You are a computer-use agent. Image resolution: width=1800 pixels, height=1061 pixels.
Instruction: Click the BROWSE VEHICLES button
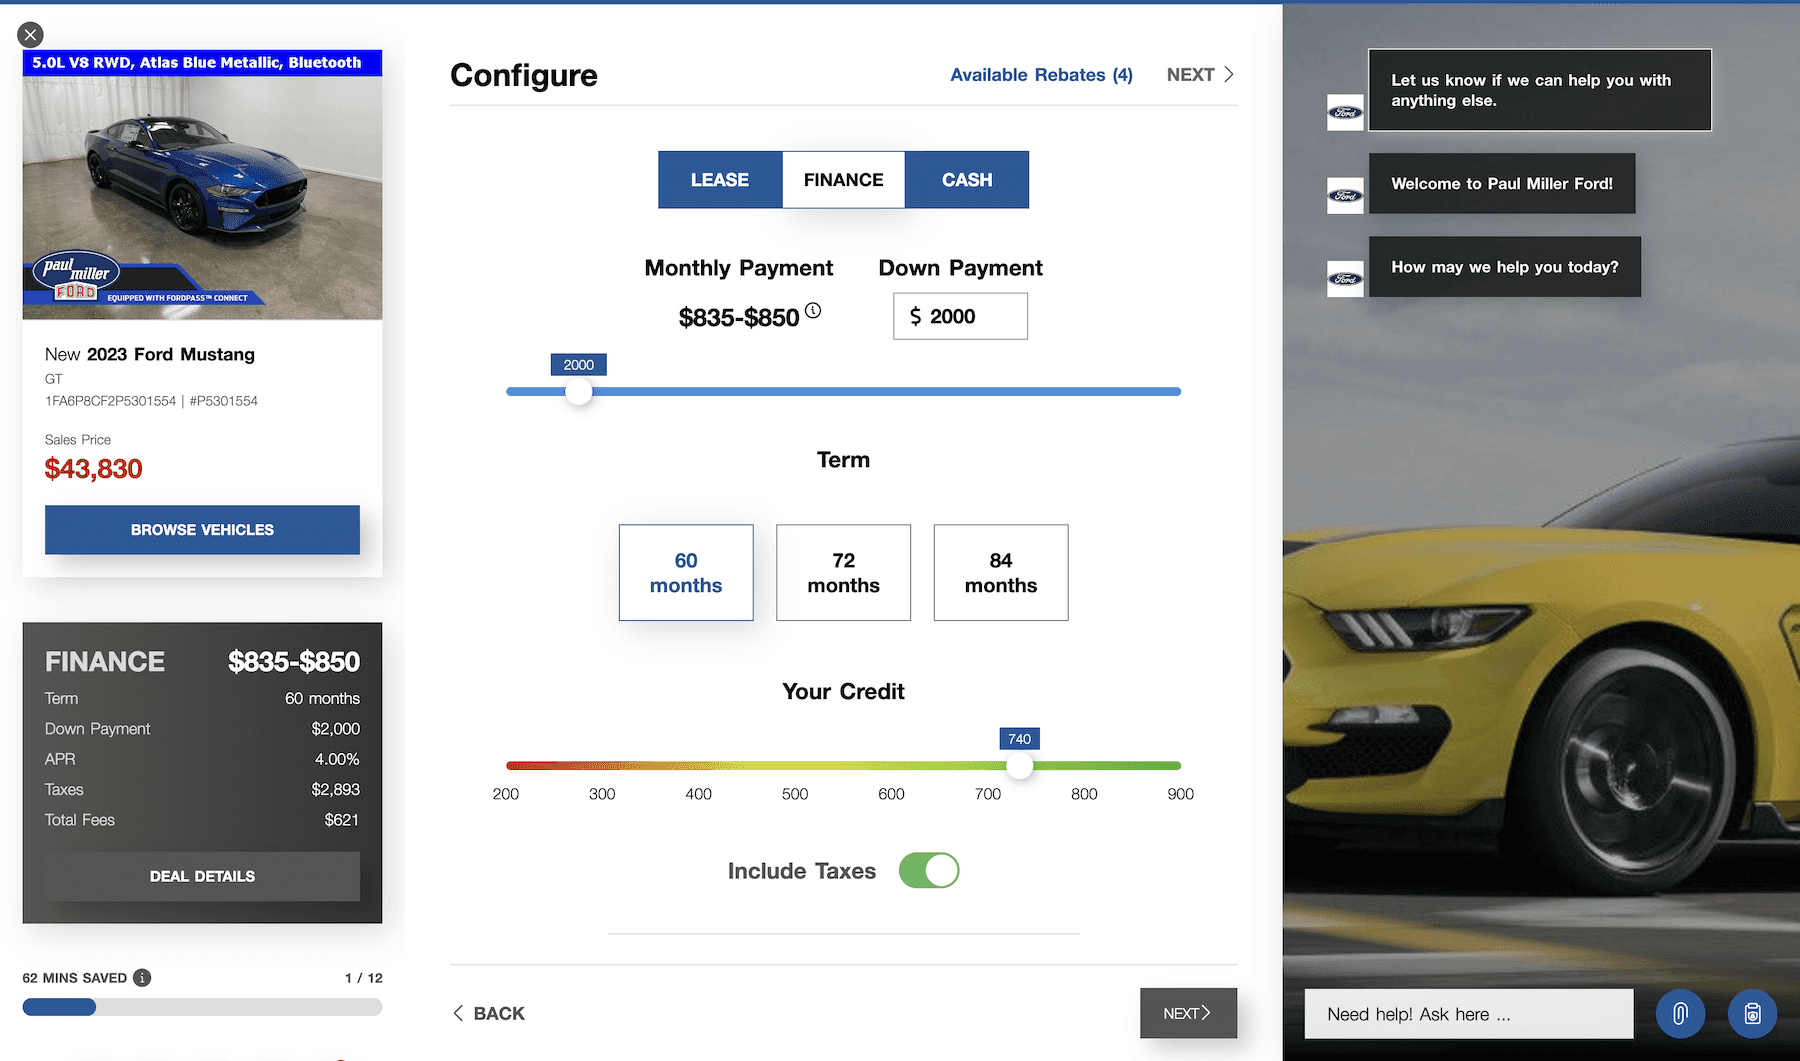(202, 530)
